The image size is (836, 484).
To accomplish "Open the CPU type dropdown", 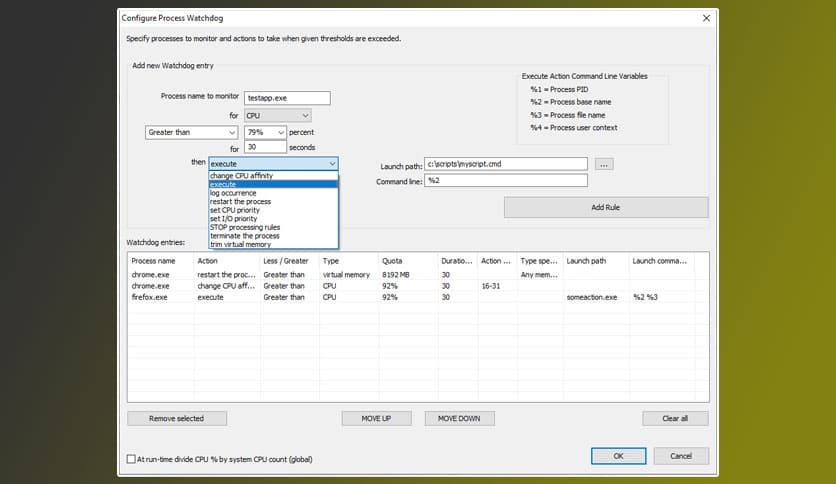I will [278, 116].
